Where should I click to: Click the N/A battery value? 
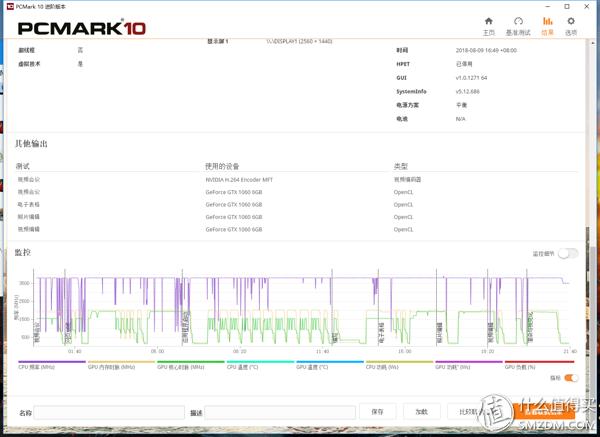click(x=461, y=119)
